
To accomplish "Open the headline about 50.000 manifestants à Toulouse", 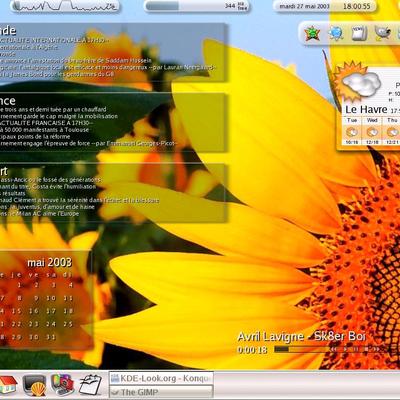I will click(44, 130).
